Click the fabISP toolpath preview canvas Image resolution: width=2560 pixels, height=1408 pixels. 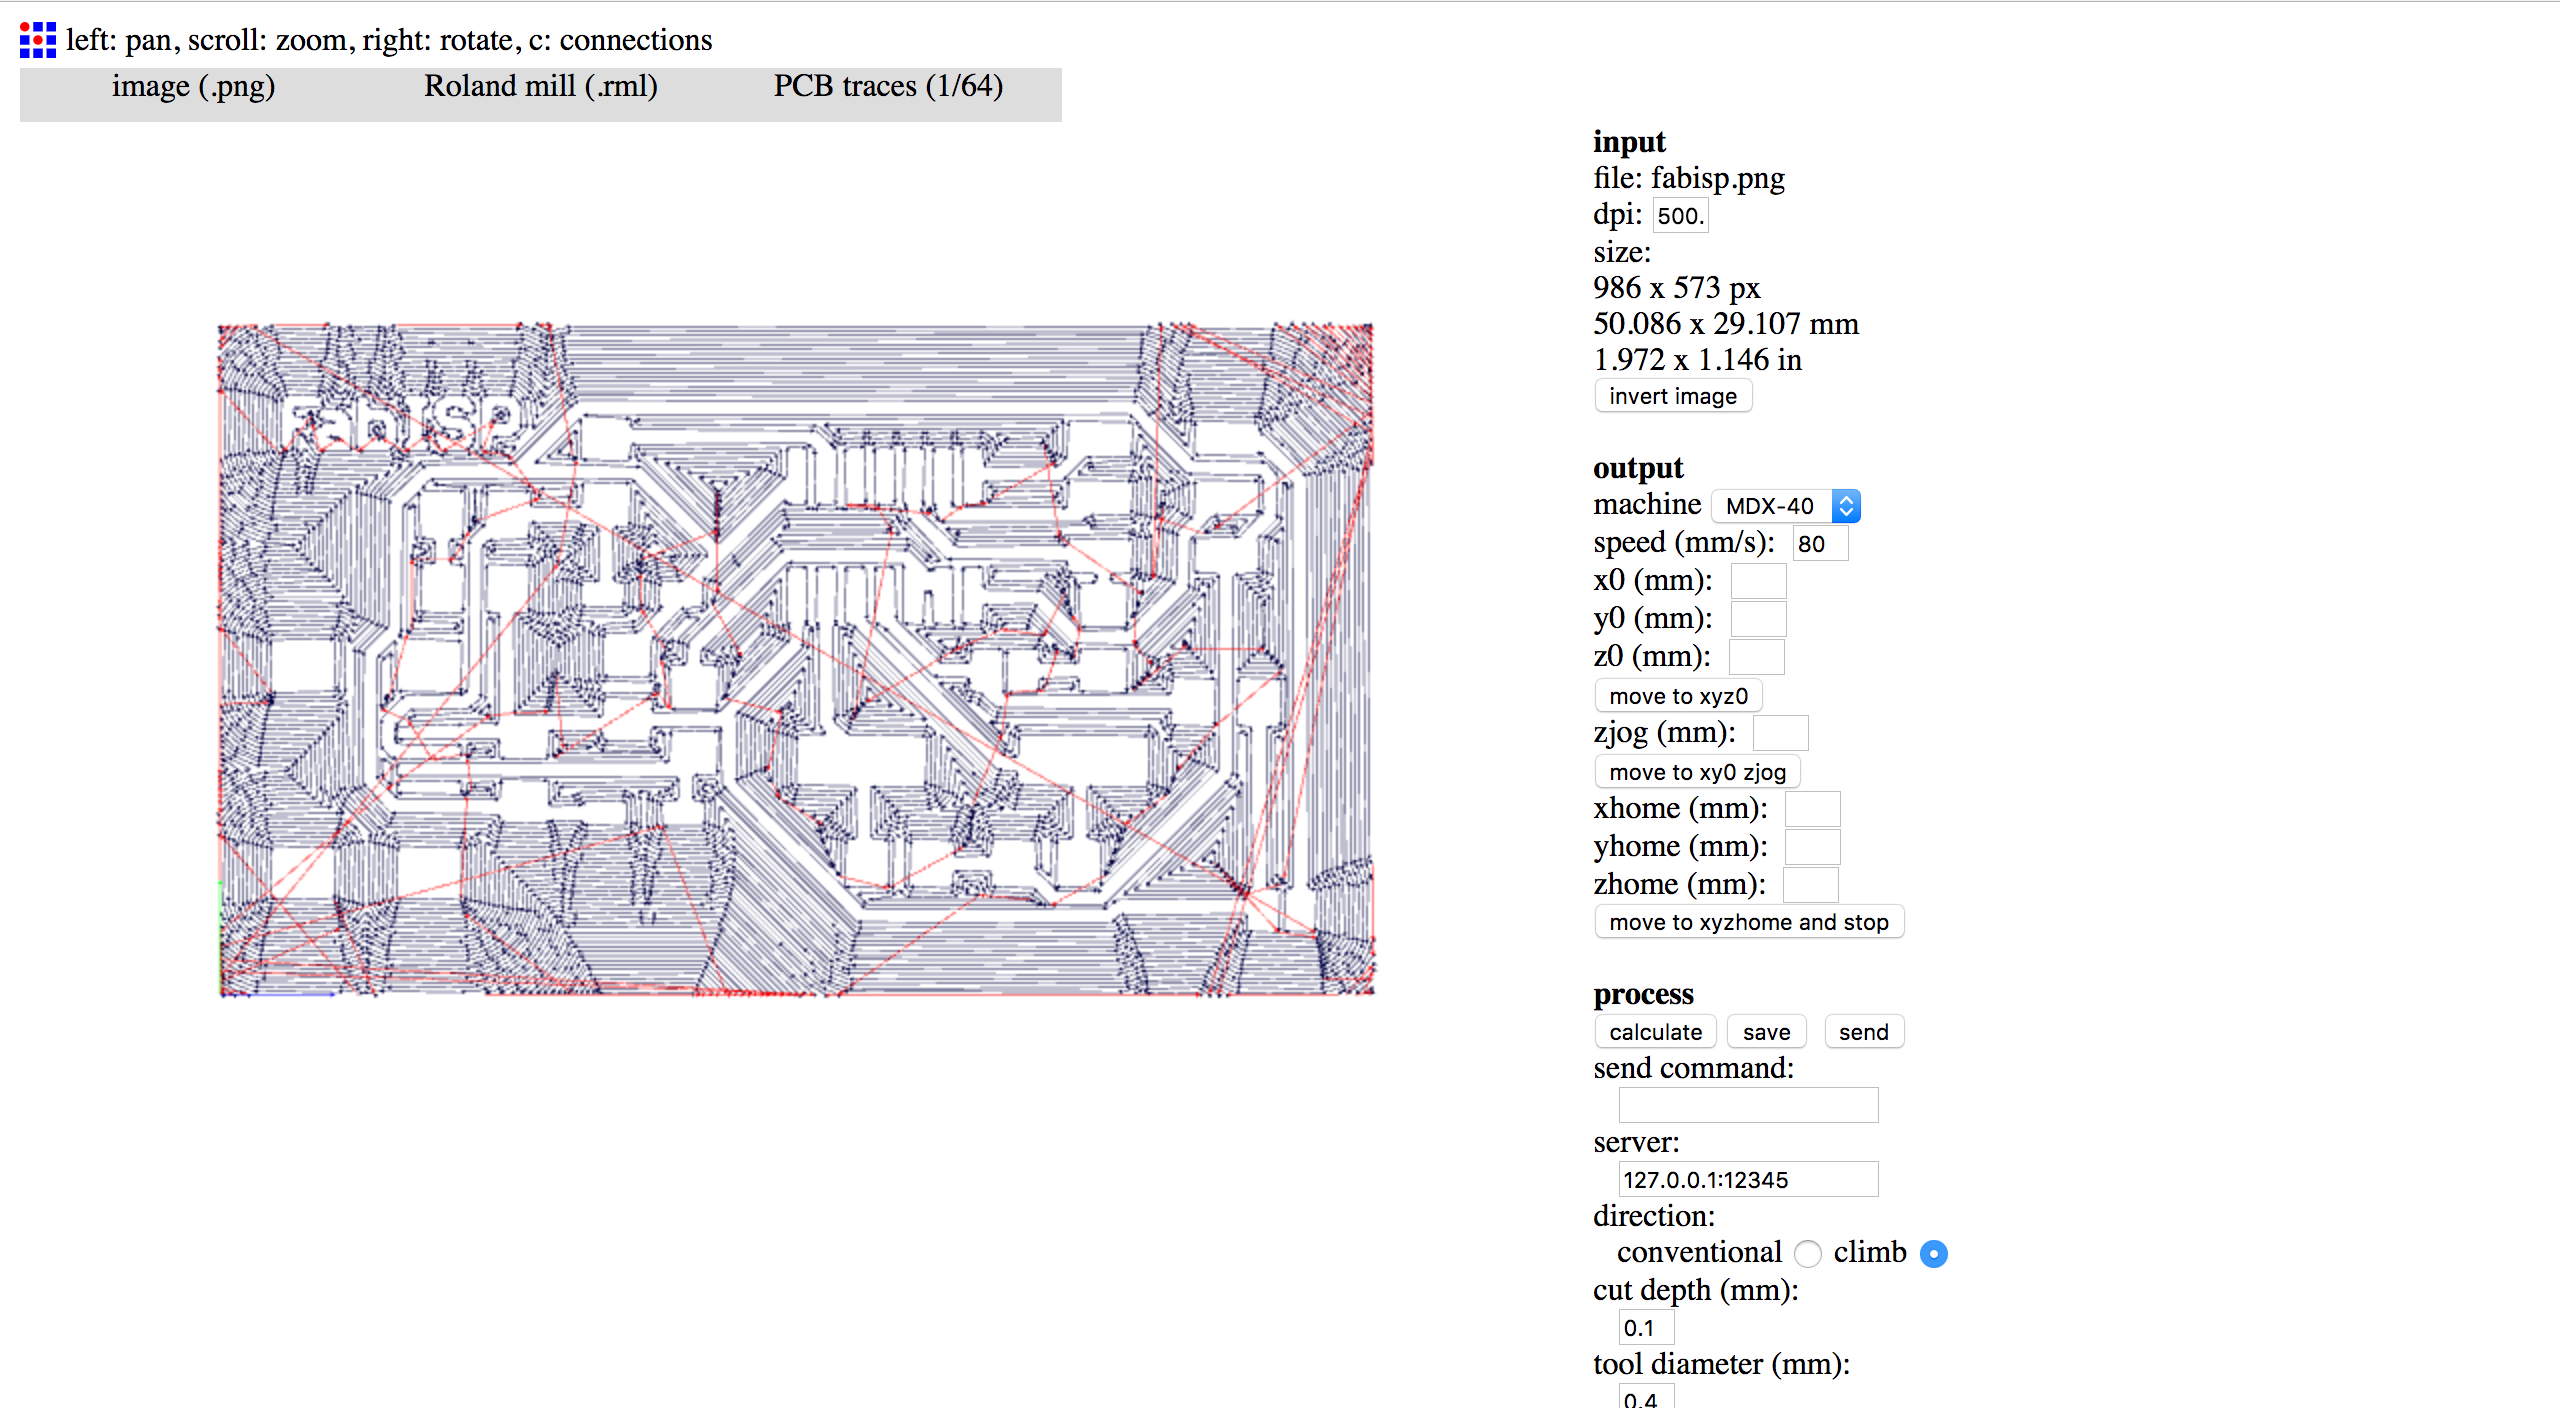click(x=796, y=660)
